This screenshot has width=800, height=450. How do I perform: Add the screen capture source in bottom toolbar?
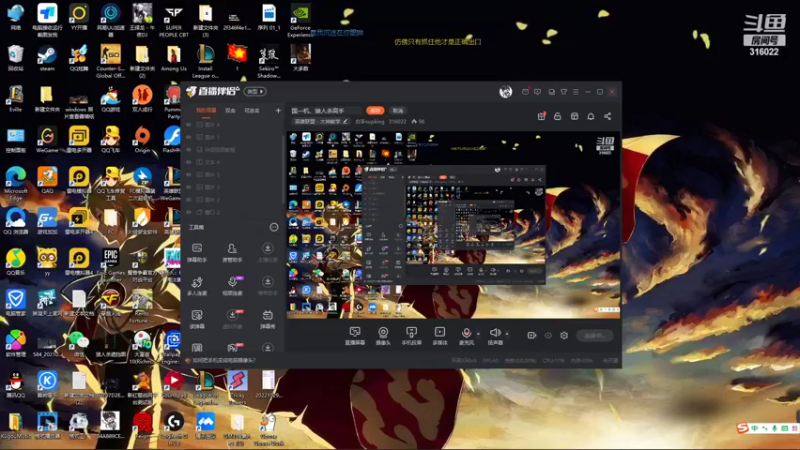pyautogui.click(x=355, y=336)
